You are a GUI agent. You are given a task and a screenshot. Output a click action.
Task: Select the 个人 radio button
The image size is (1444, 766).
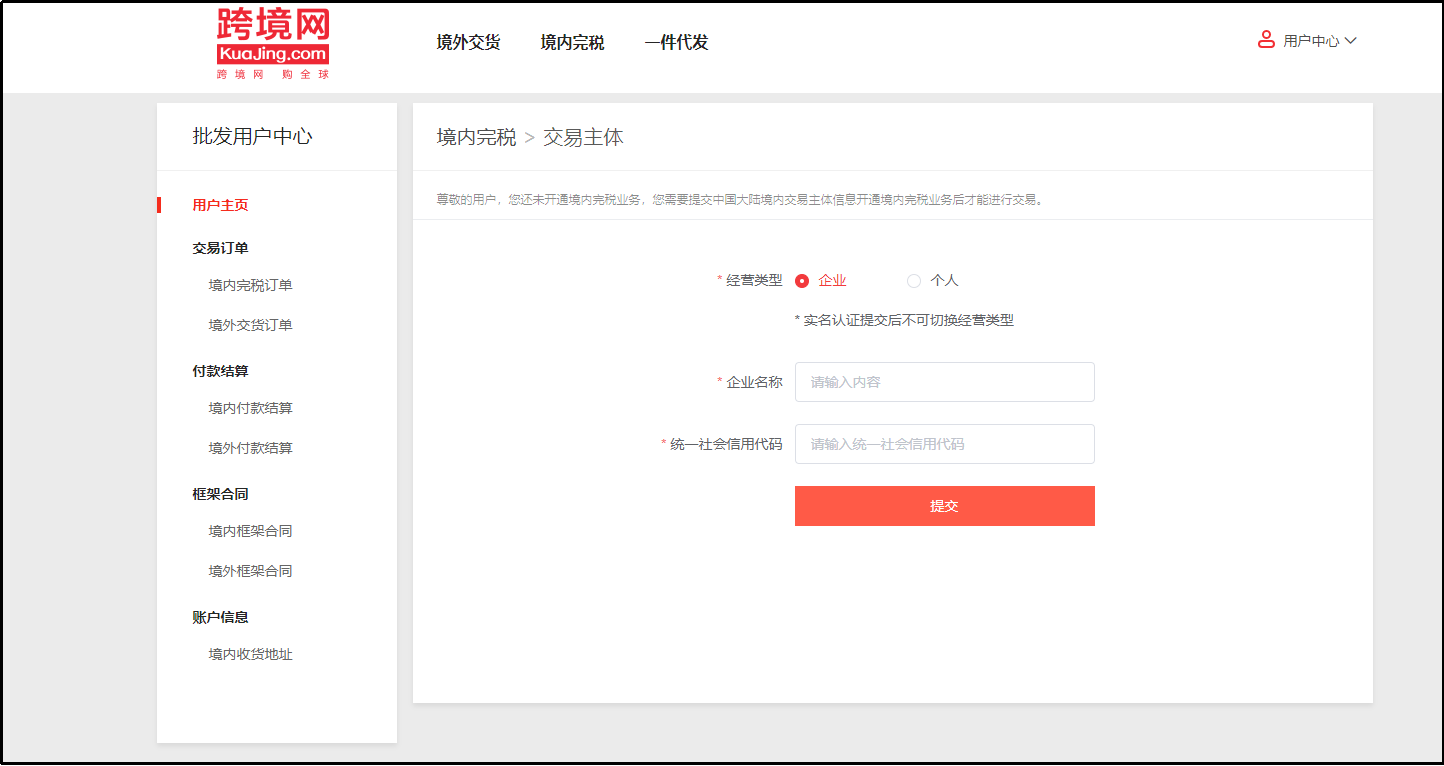tap(914, 281)
